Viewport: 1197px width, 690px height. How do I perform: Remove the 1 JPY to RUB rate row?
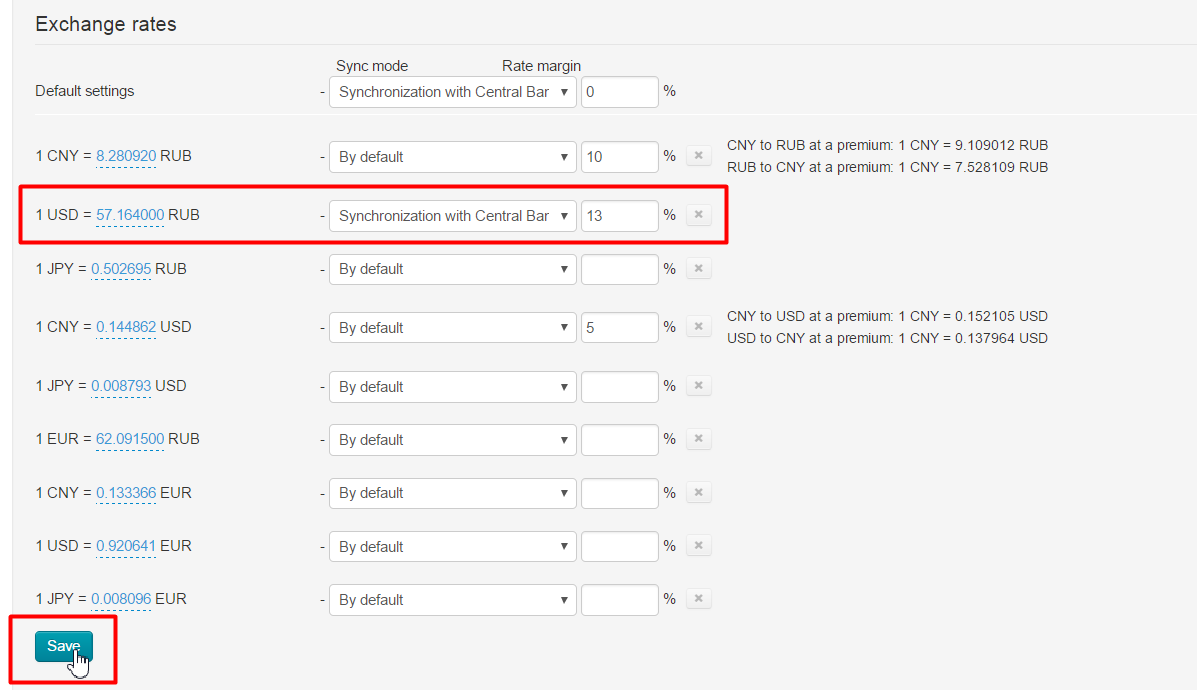click(699, 268)
